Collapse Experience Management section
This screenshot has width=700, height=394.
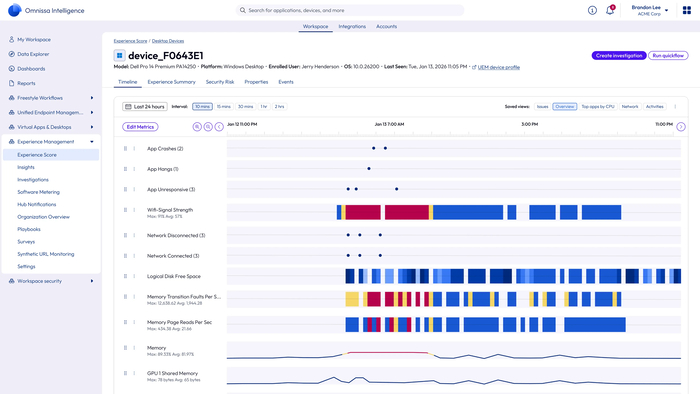(92, 141)
